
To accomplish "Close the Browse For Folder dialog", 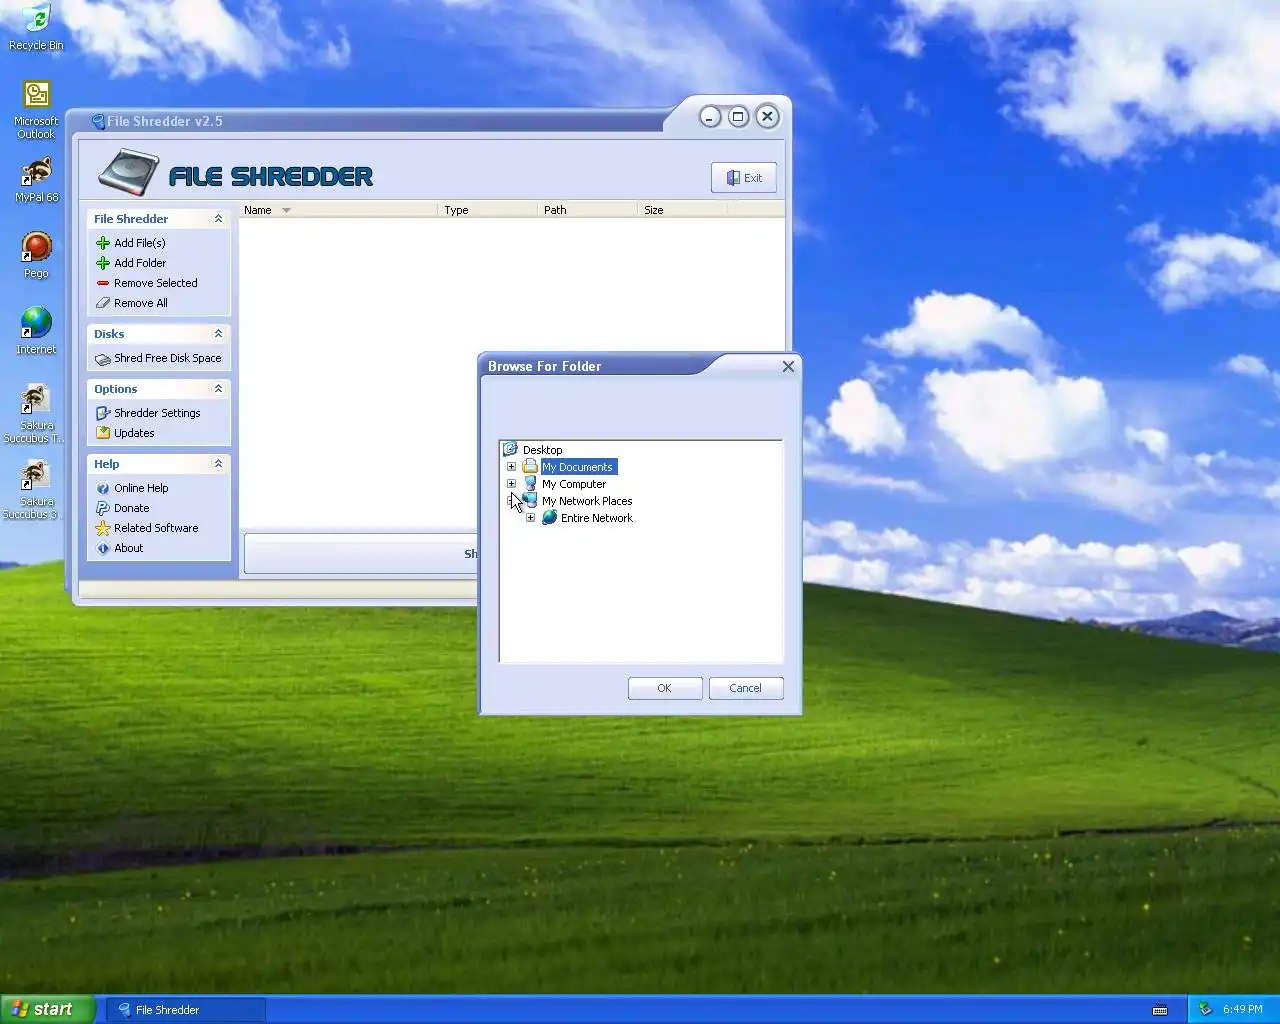I will pos(788,367).
